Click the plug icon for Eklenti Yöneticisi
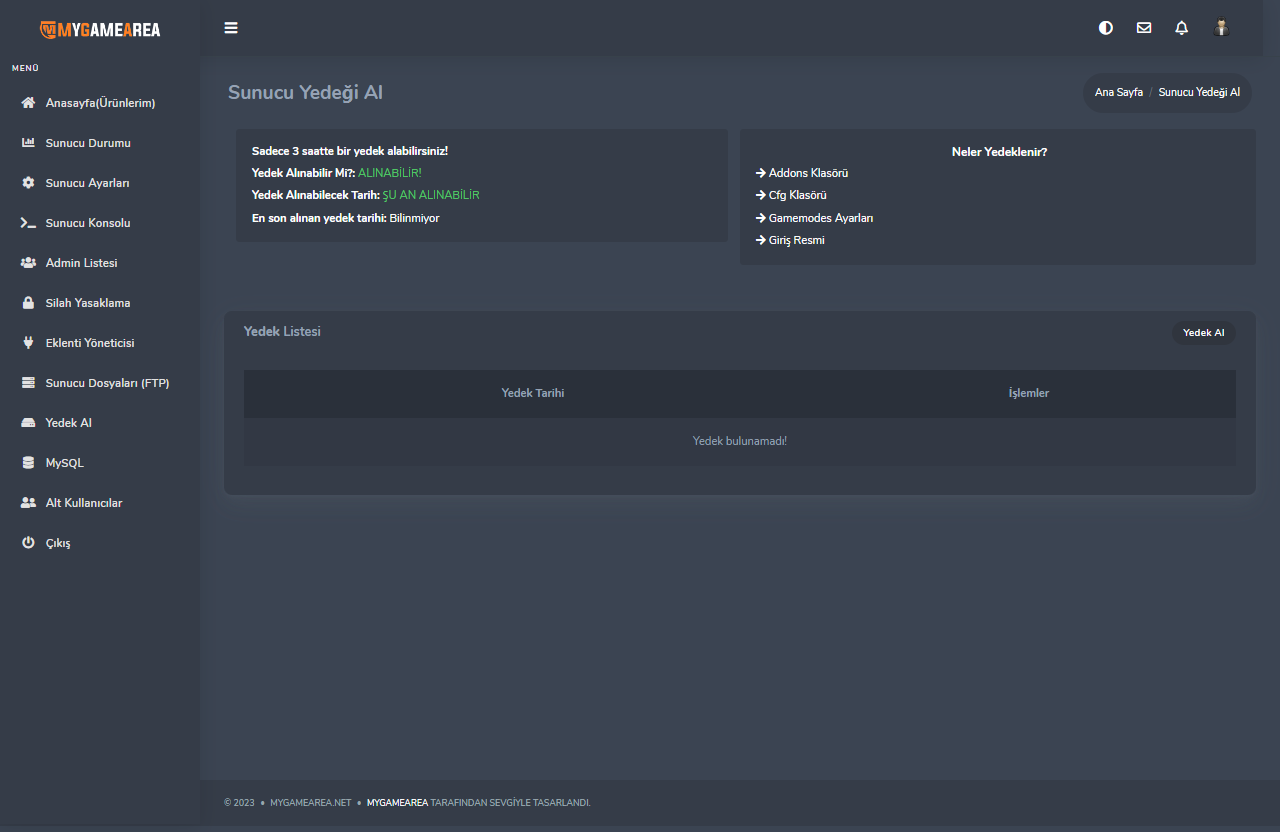The width and height of the screenshot is (1280, 832). 28,343
